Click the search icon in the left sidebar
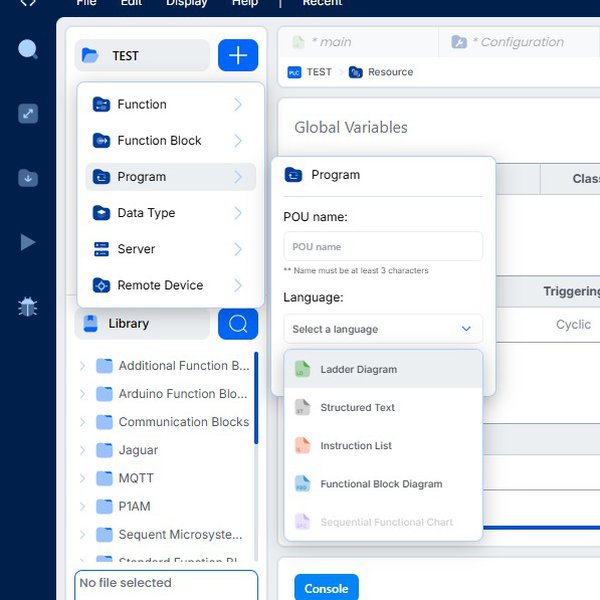Viewport: 600px width, 600px height. click(28, 49)
